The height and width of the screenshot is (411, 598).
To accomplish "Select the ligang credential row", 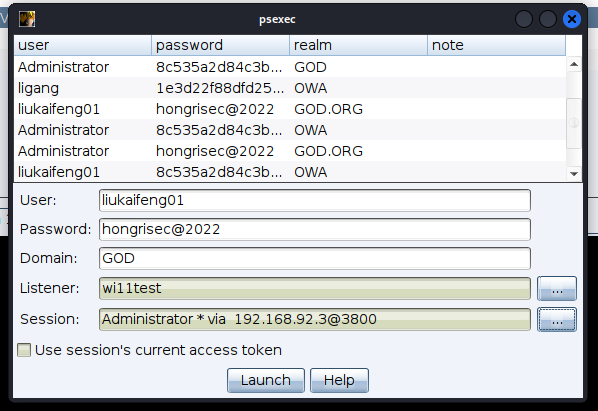I will 290,88.
